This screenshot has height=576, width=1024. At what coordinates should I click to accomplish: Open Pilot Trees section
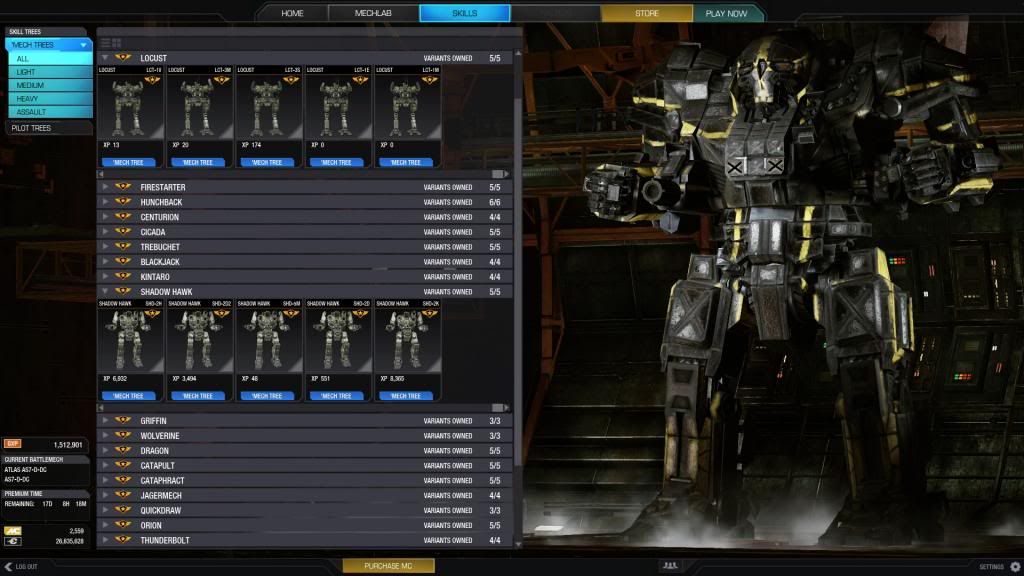[48, 128]
